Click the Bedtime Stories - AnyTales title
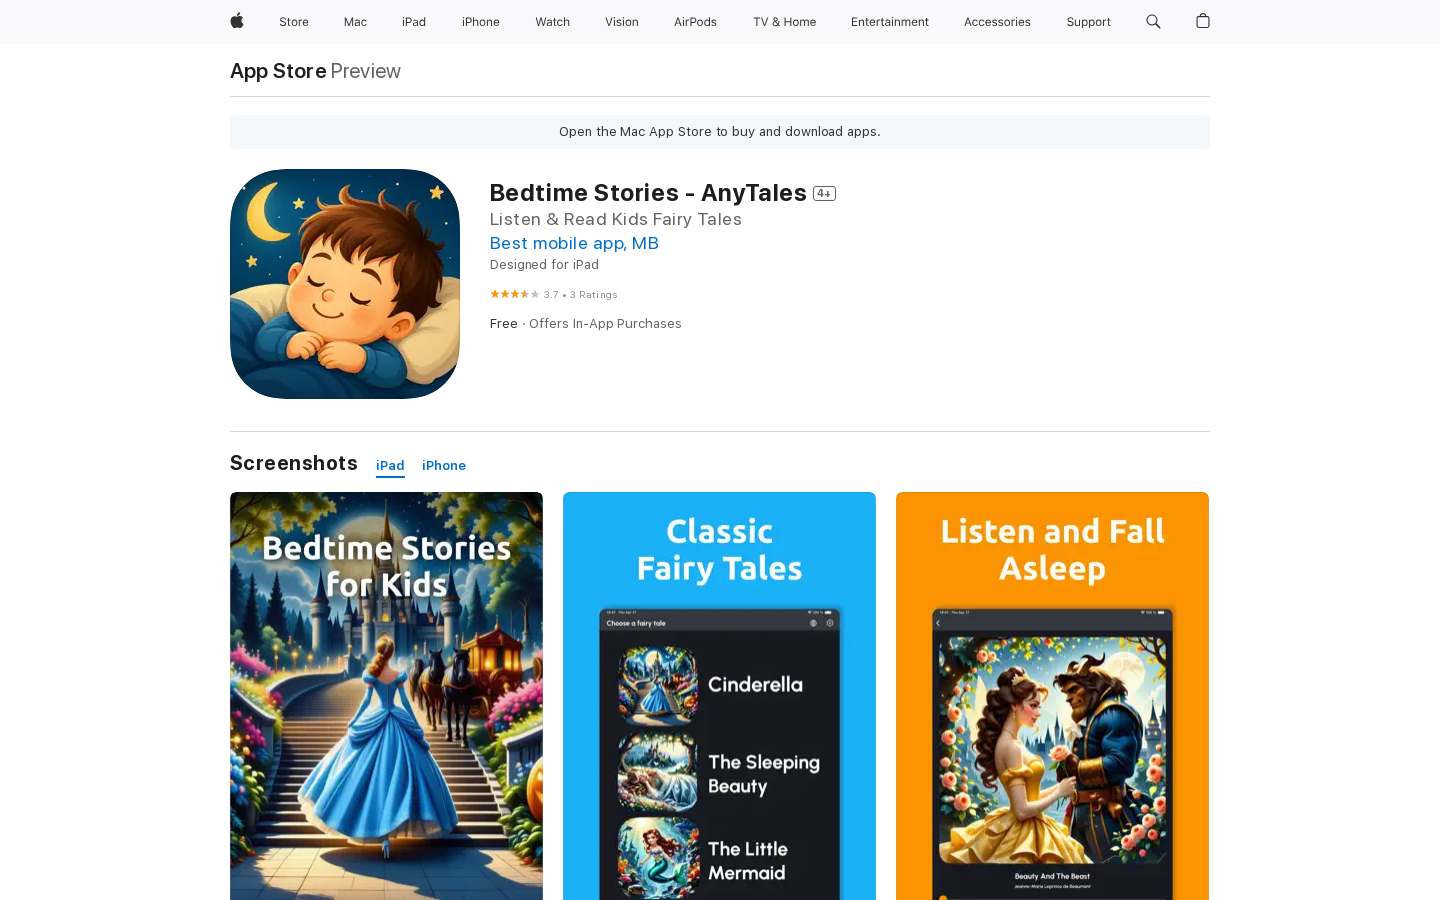 [648, 193]
